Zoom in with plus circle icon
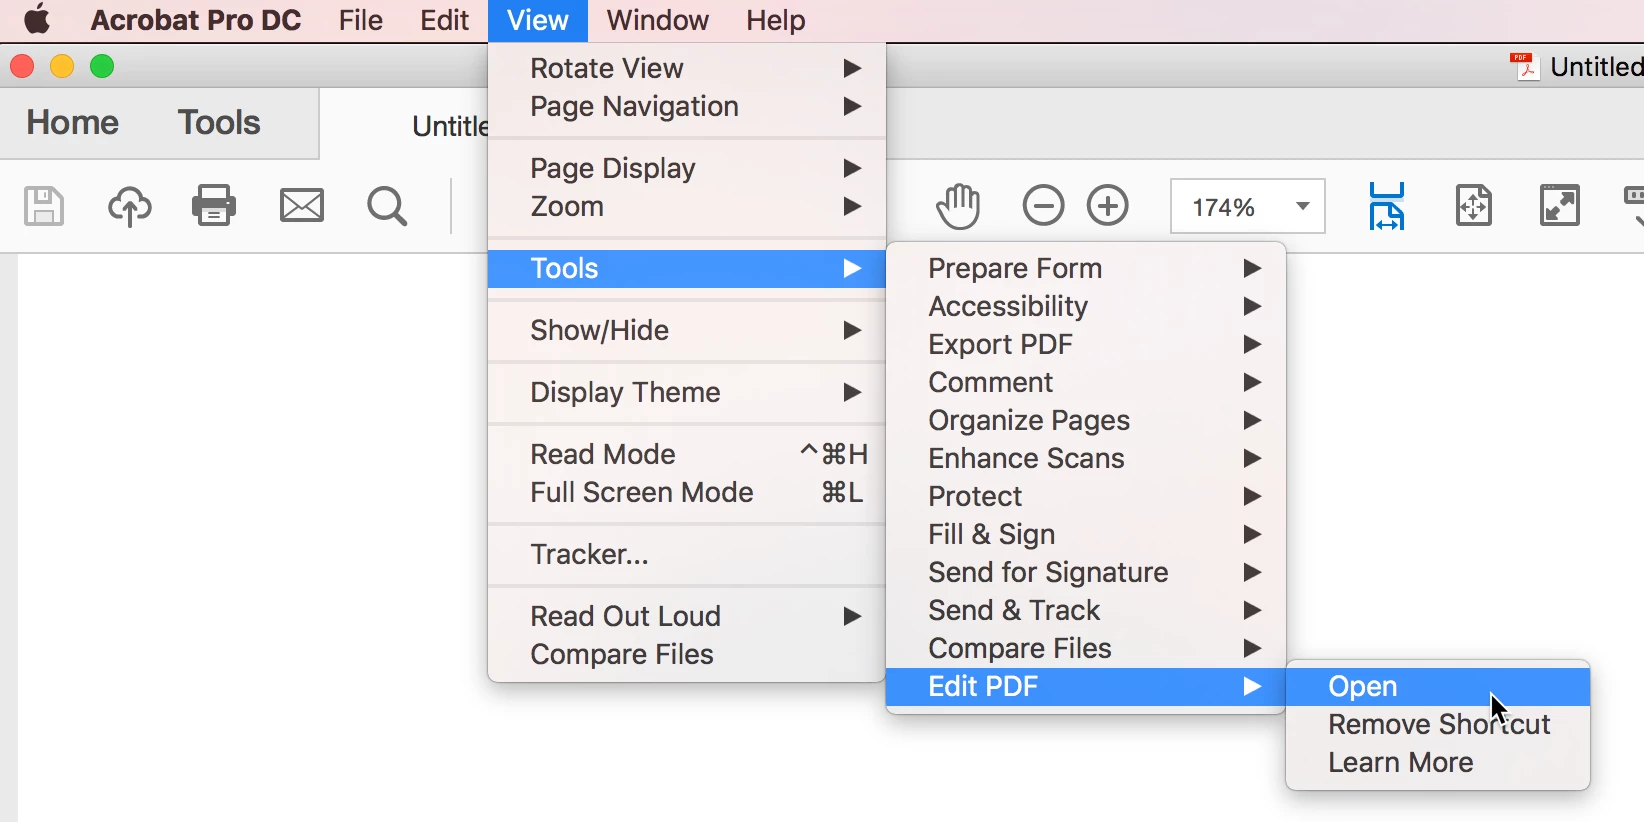The height and width of the screenshot is (822, 1644). [1108, 206]
